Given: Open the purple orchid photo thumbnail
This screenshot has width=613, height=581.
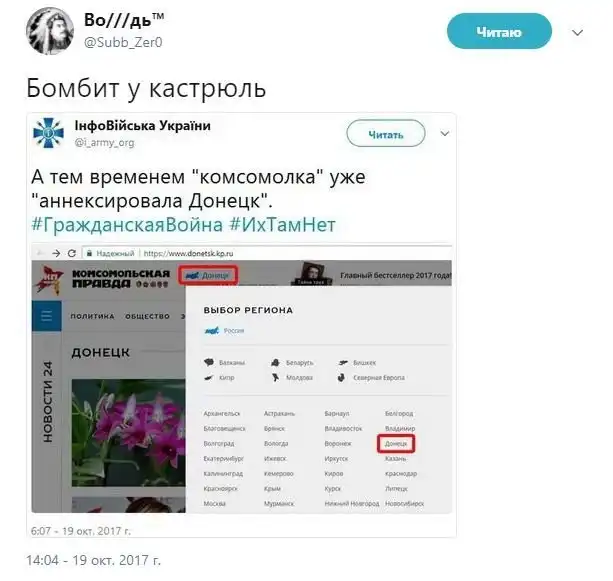Looking at the screenshot, I should pyautogui.click(x=128, y=432).
